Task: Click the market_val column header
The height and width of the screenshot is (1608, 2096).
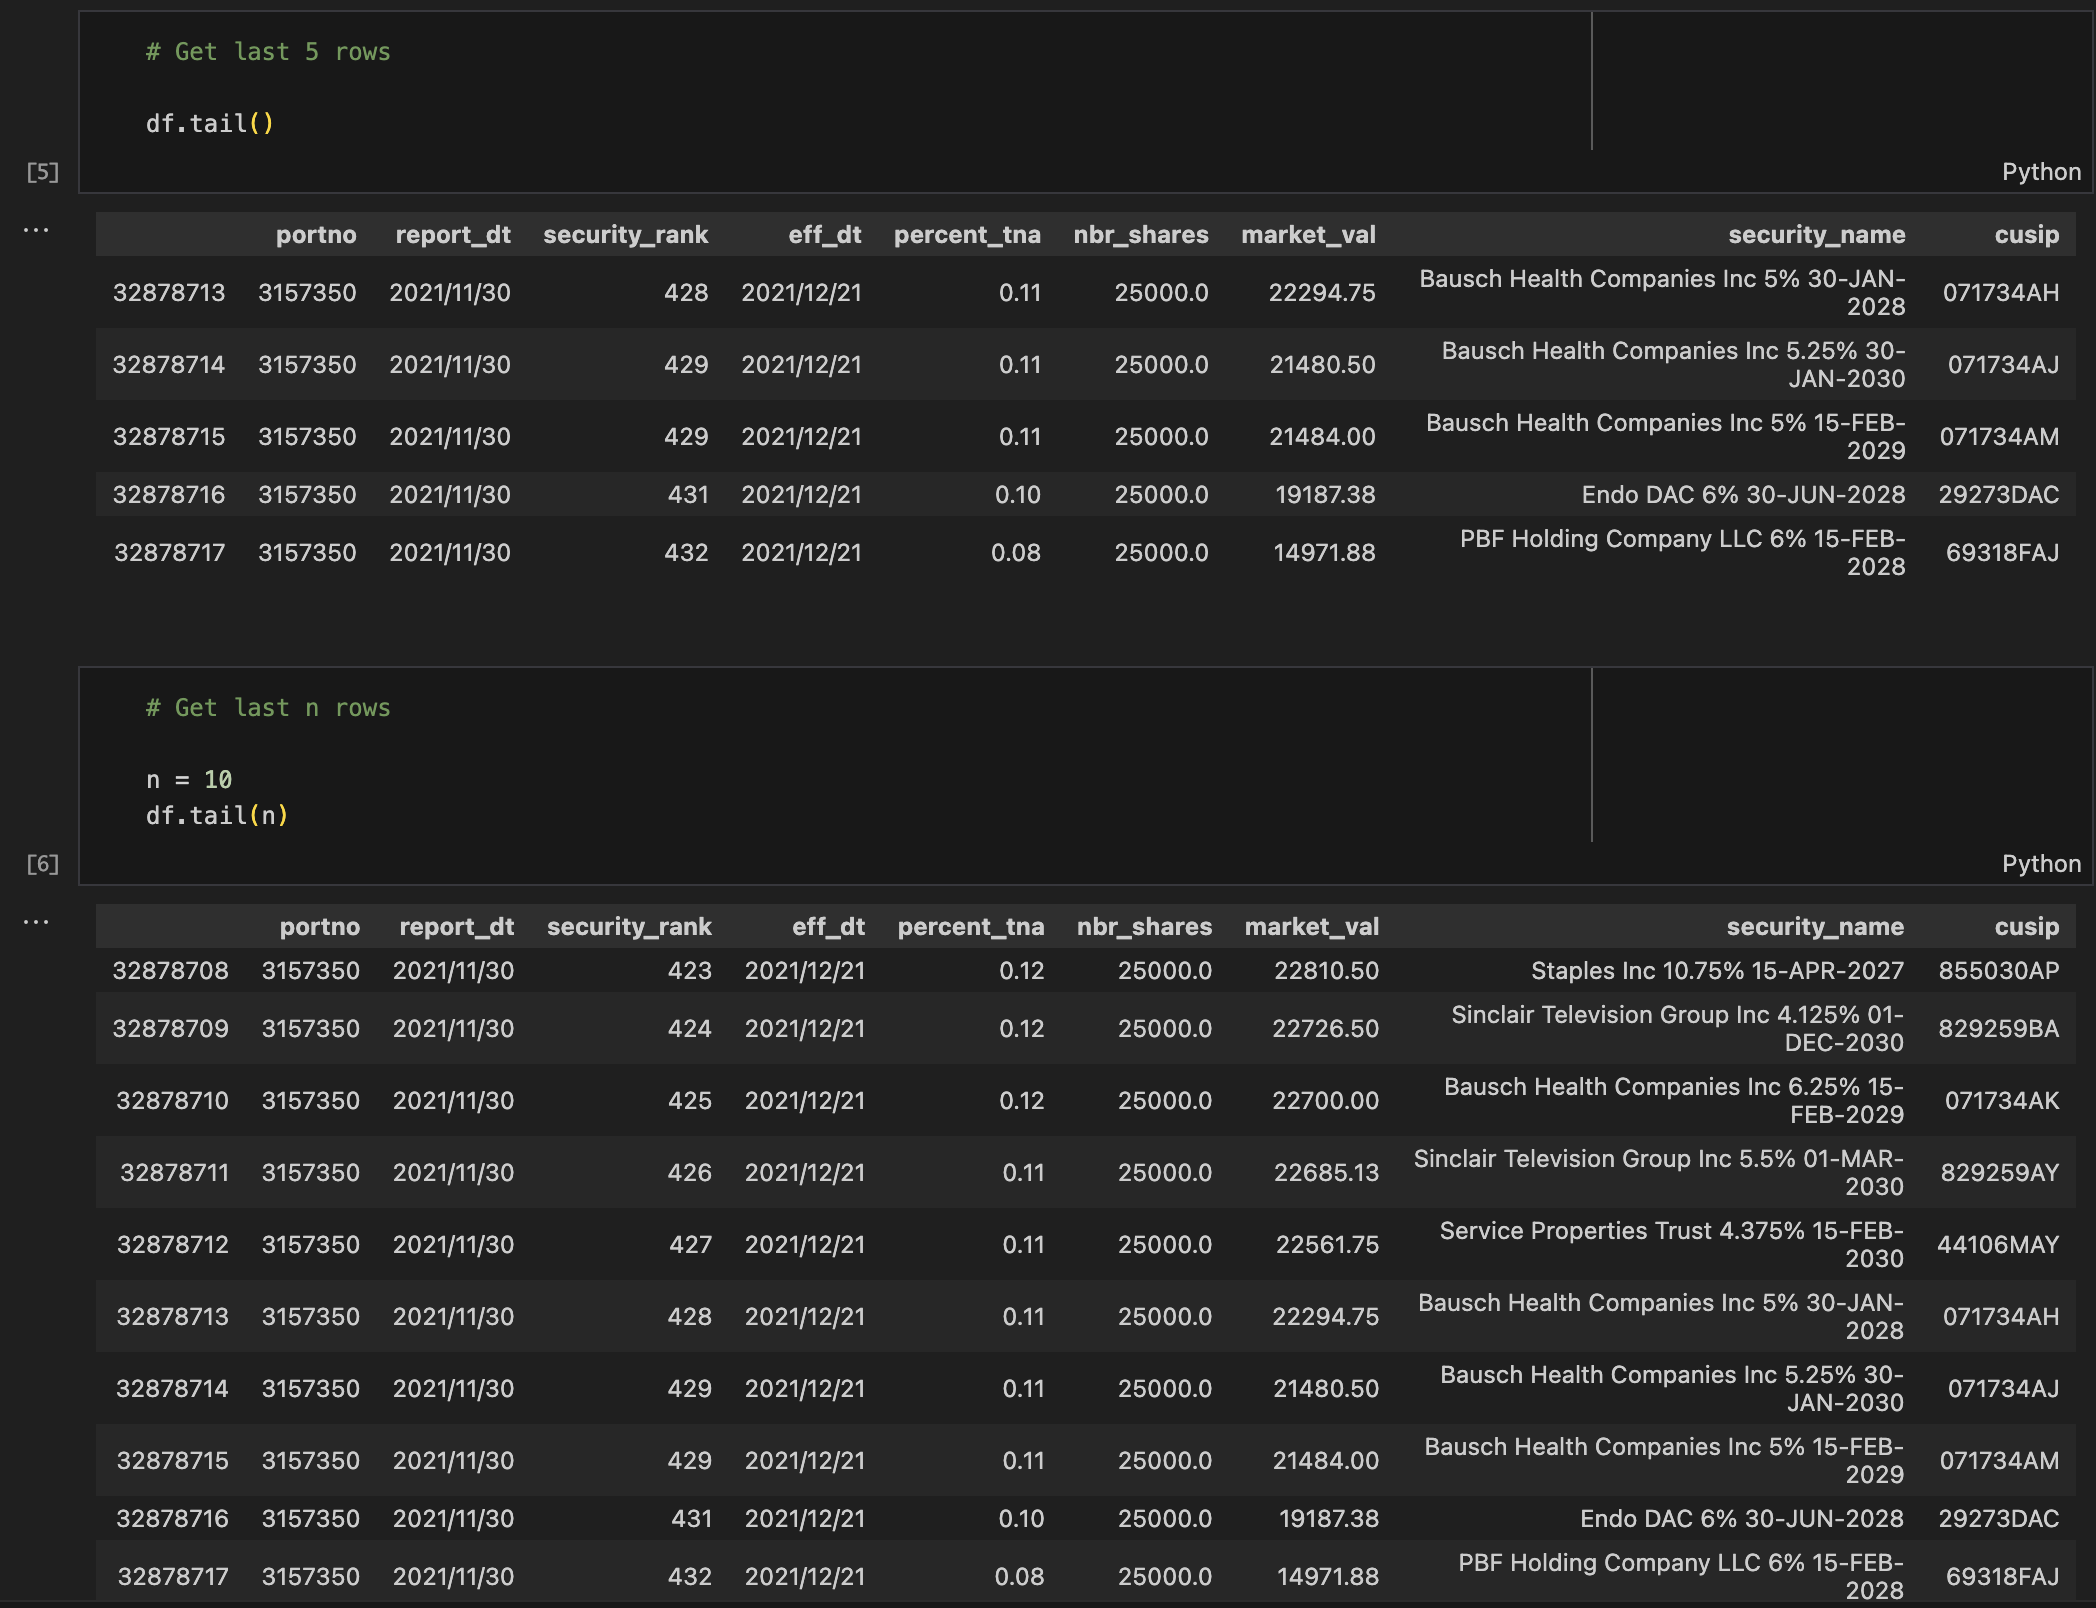Action: [1308, 235]
